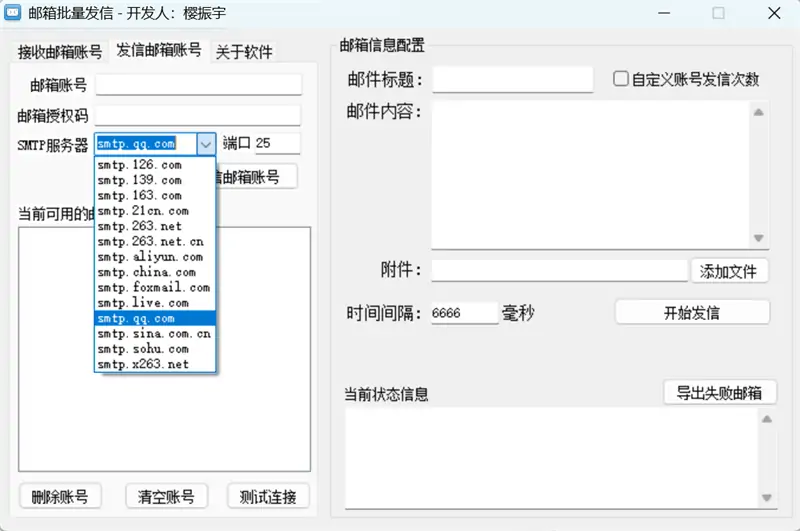Click the 测试连接 button
800x531 pixels.
click(x=268, y=496)
